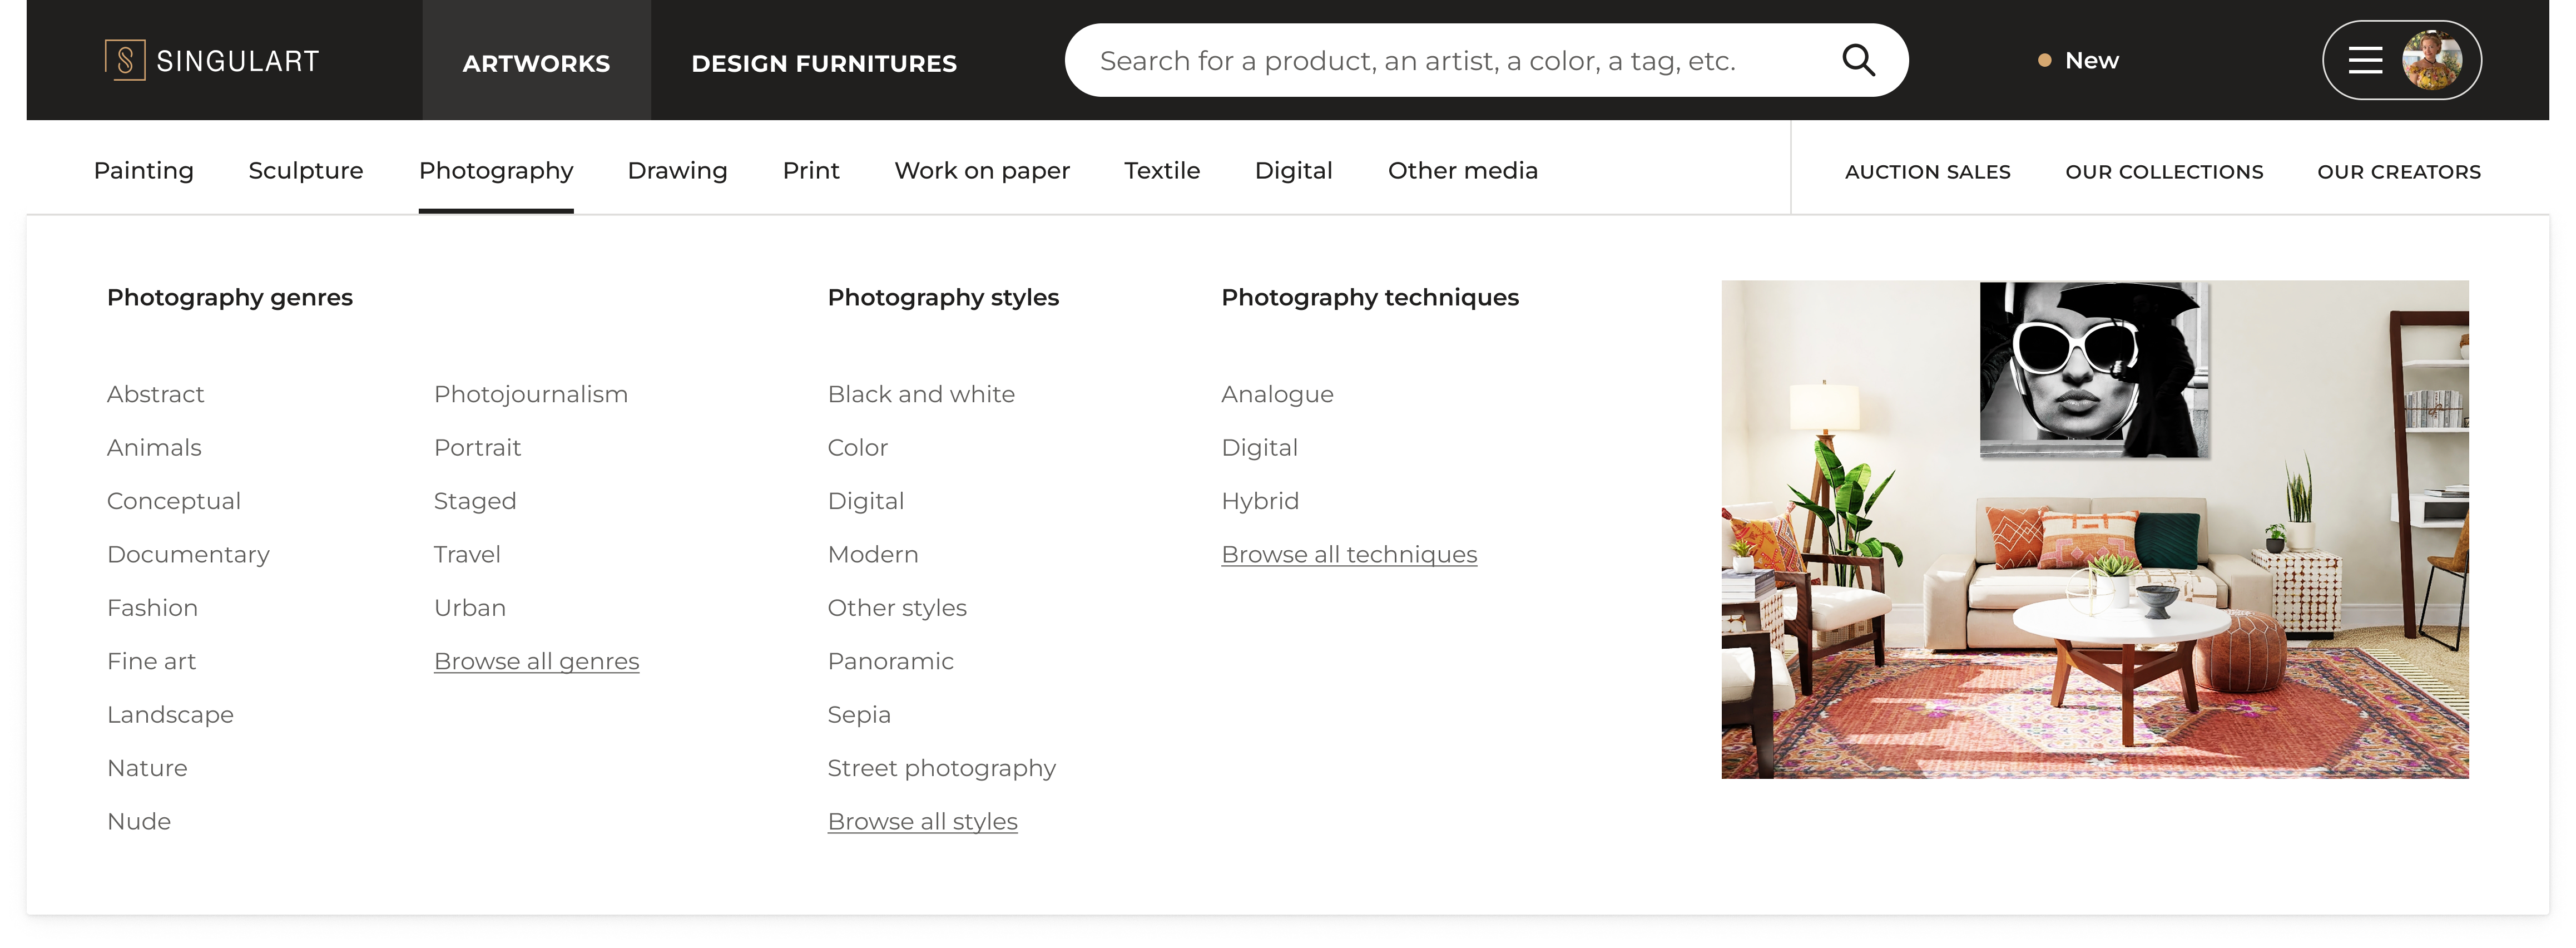Open the Artworks top tab
Viewport: 2576px width, 948px height.
click(536, 63)
